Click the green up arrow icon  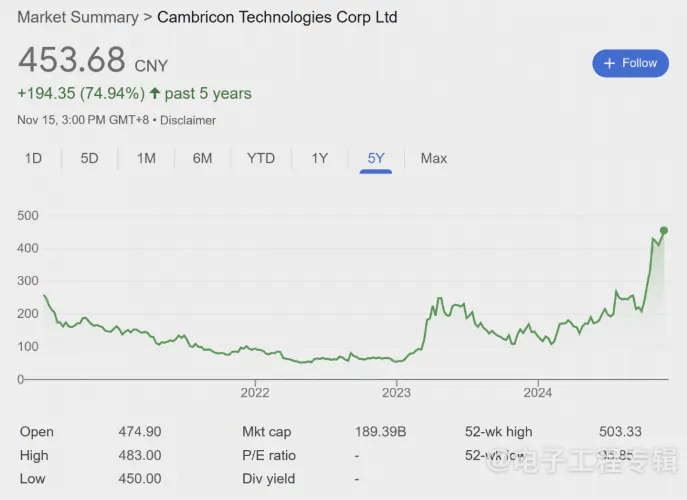(155, 93)
